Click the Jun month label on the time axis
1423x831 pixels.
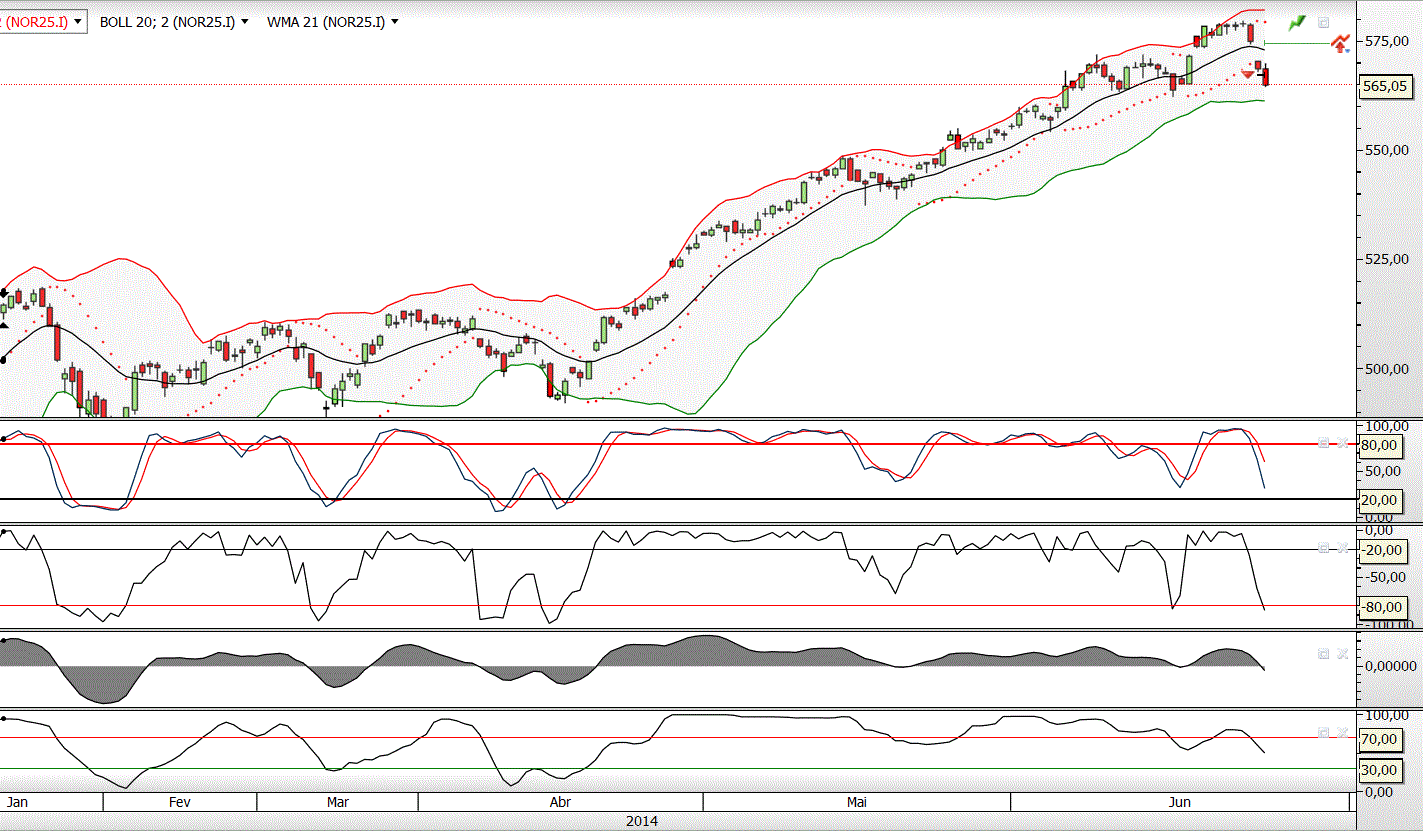[x=1180, y=802]
